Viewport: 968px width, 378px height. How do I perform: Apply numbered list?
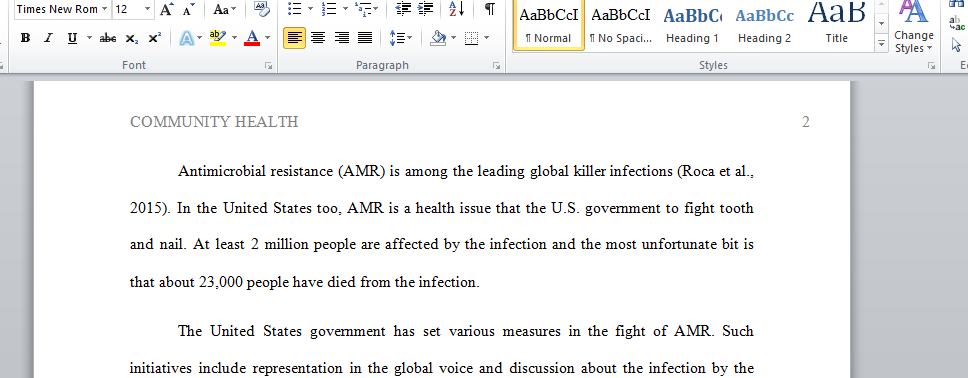tap(329, 9)
